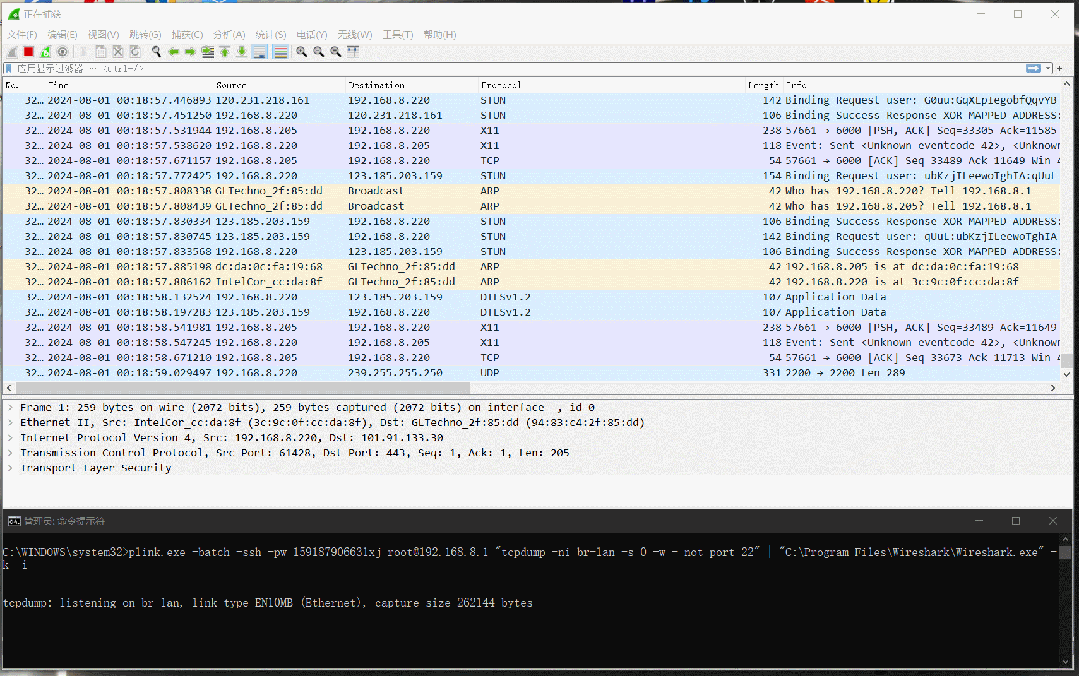Viewport: 1079px width, 676px height.
Task: Select the UDP row to 239.255.255.250
Action: click(x=531, y=372)
